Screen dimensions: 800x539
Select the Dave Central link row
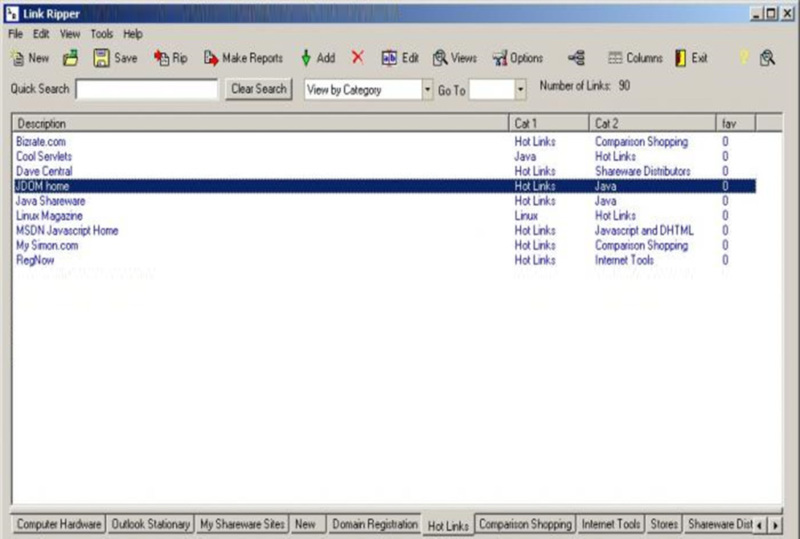coord(385,172)
